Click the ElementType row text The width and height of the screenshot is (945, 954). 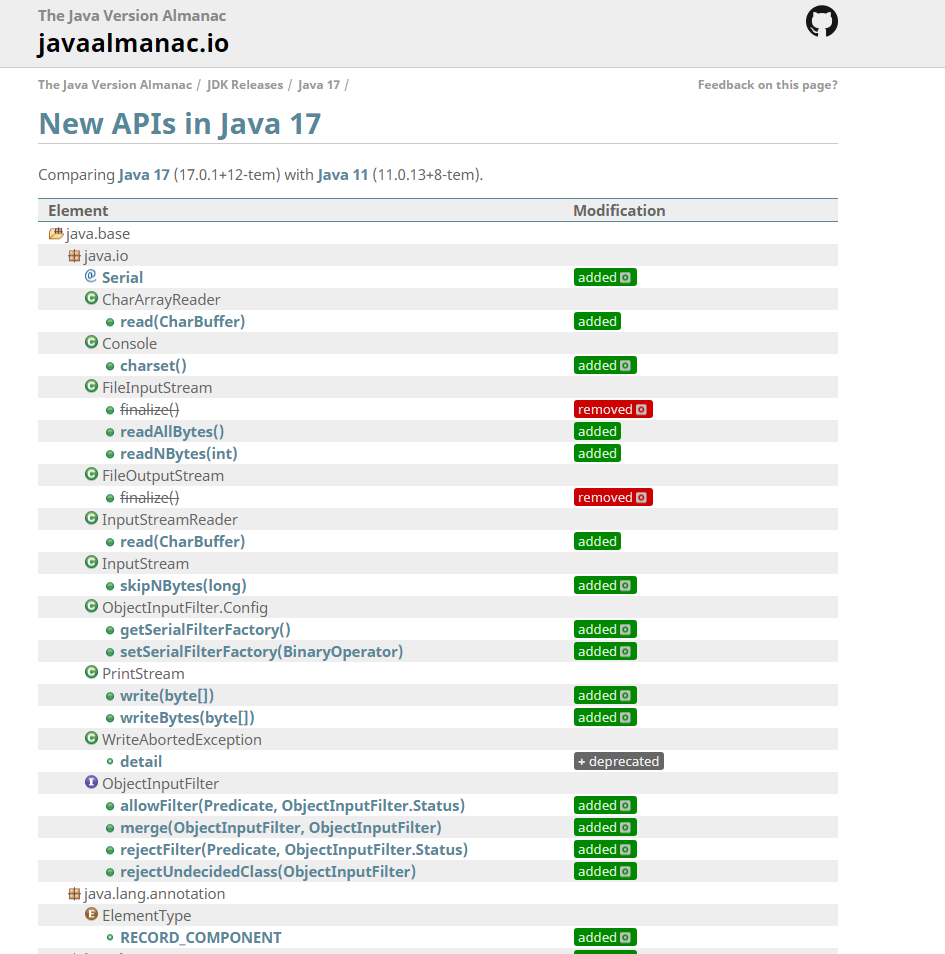click(147, 915)
